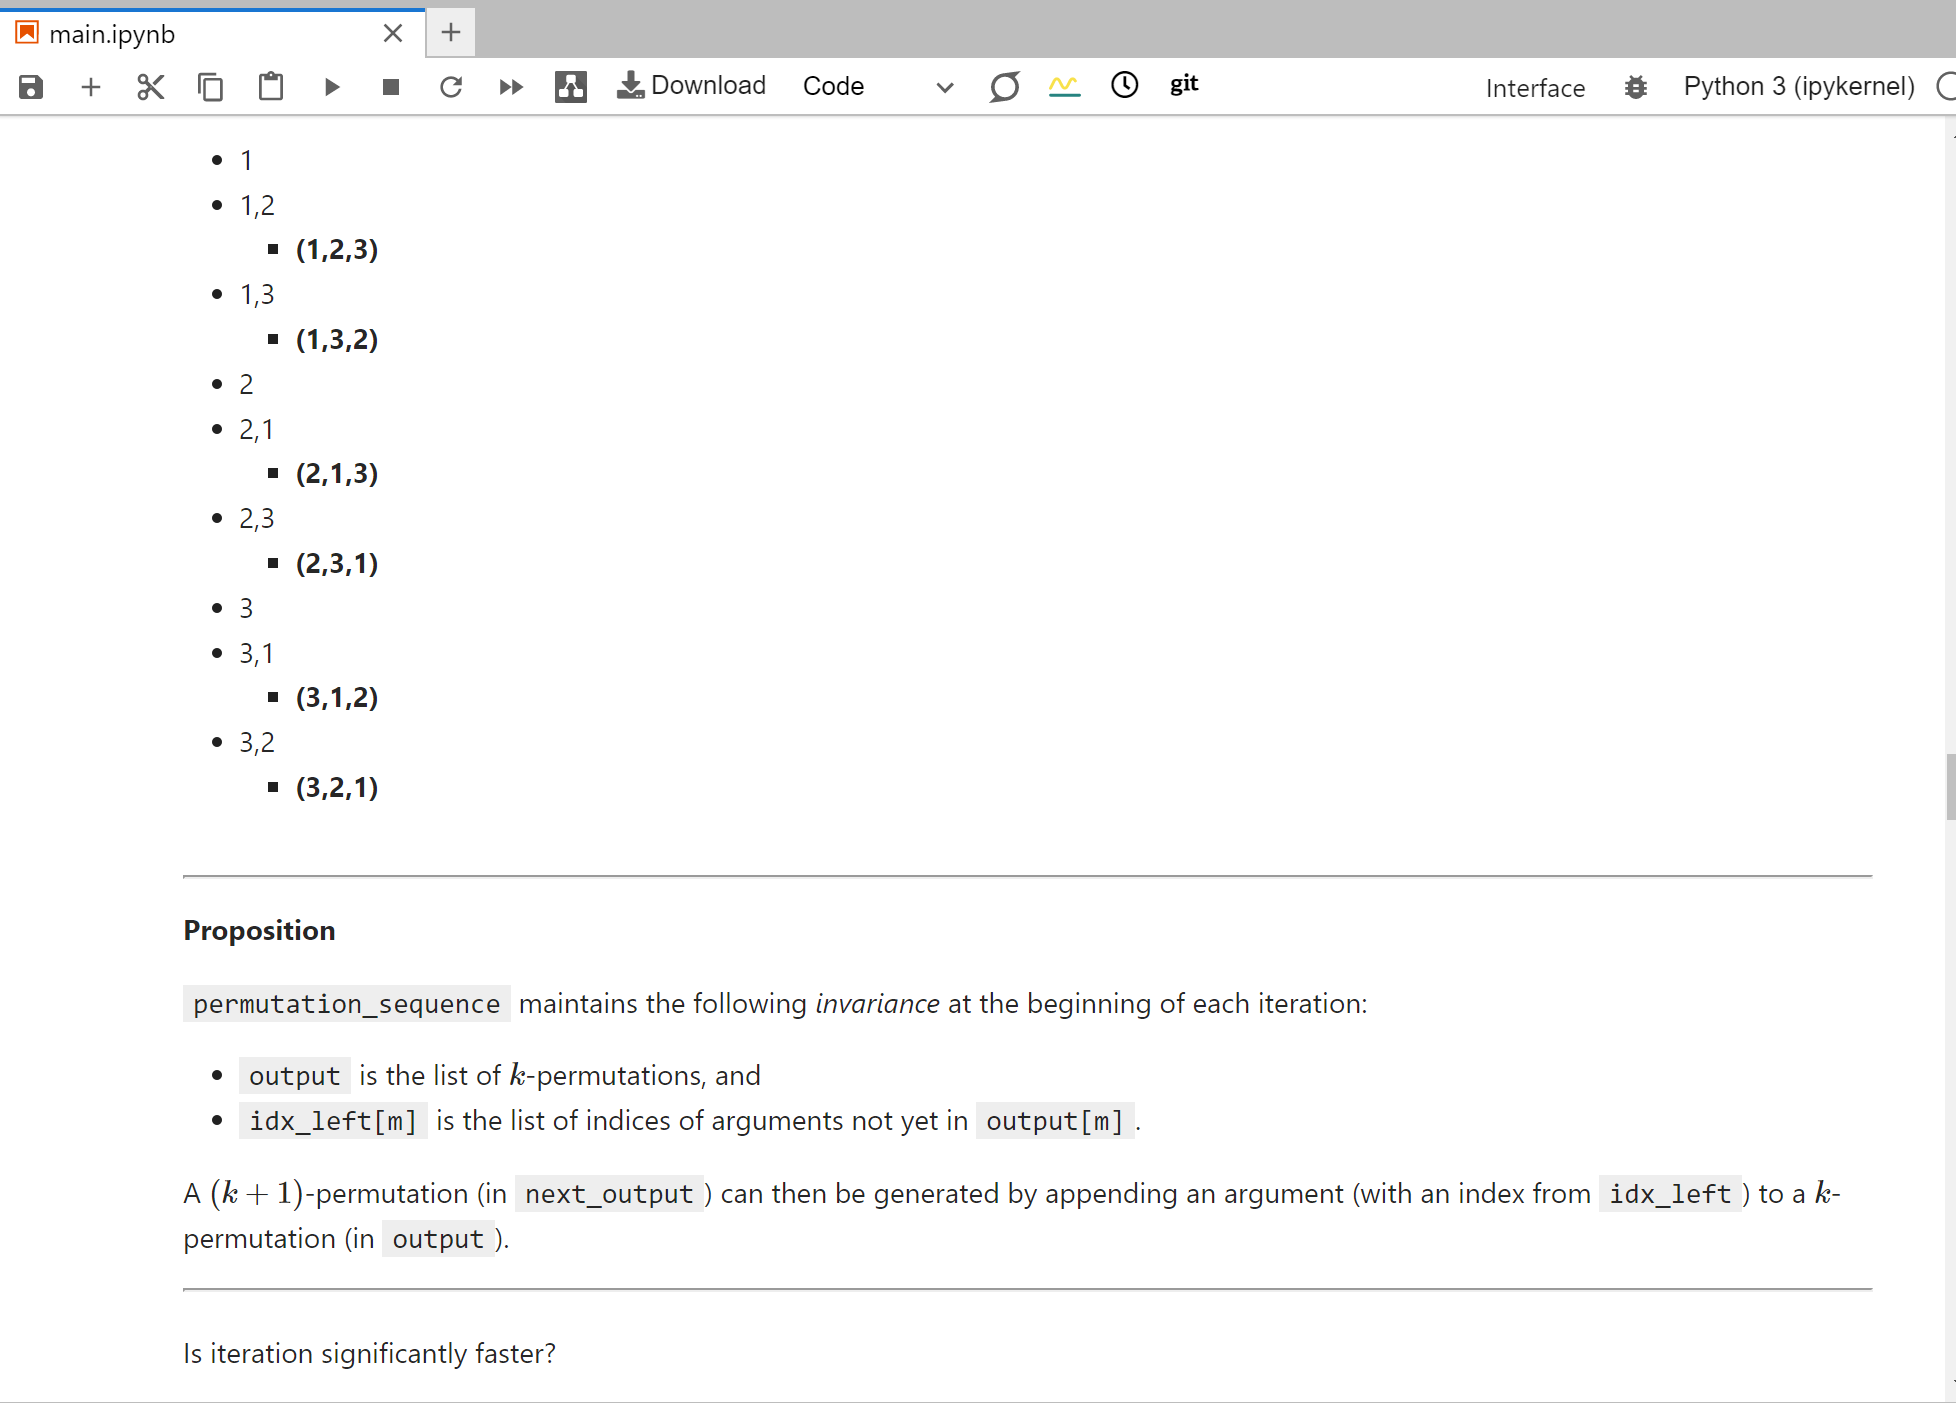Paste cell from clipboard
This screenshot has height=1403, width=1956.
(271, 87)
